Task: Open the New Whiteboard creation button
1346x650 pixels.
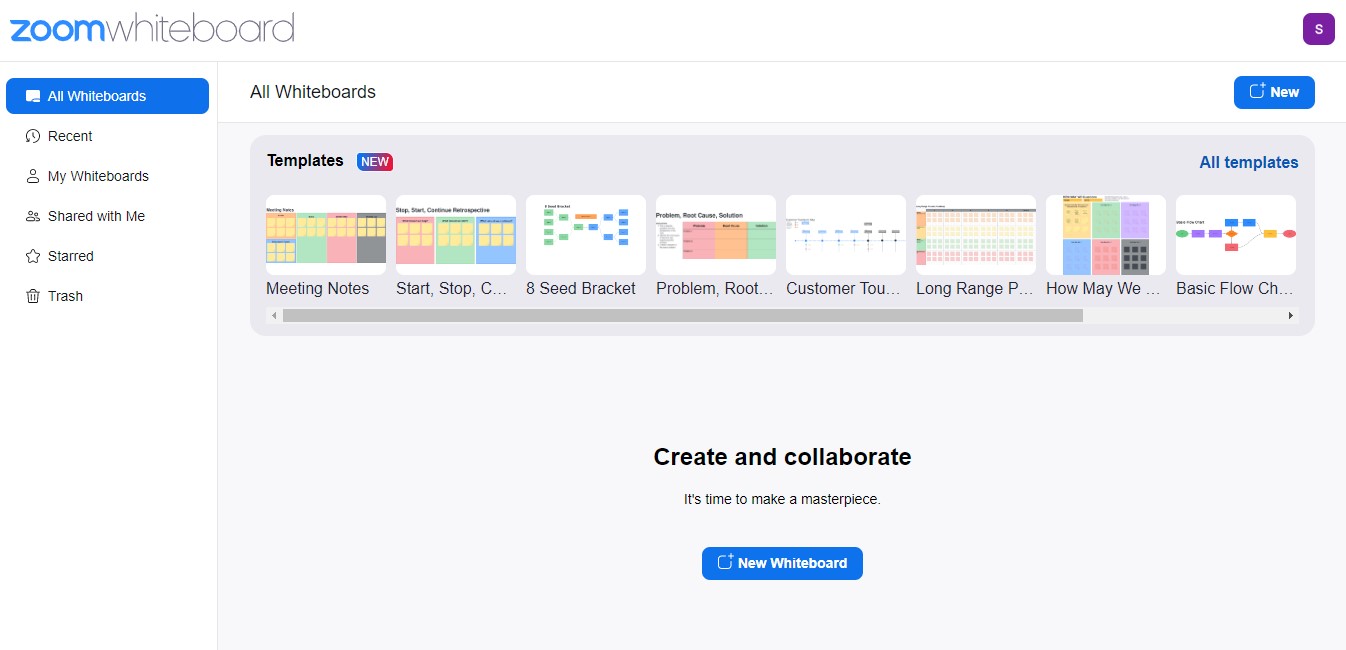Action: pyautogui.click(x=782, y=563)
